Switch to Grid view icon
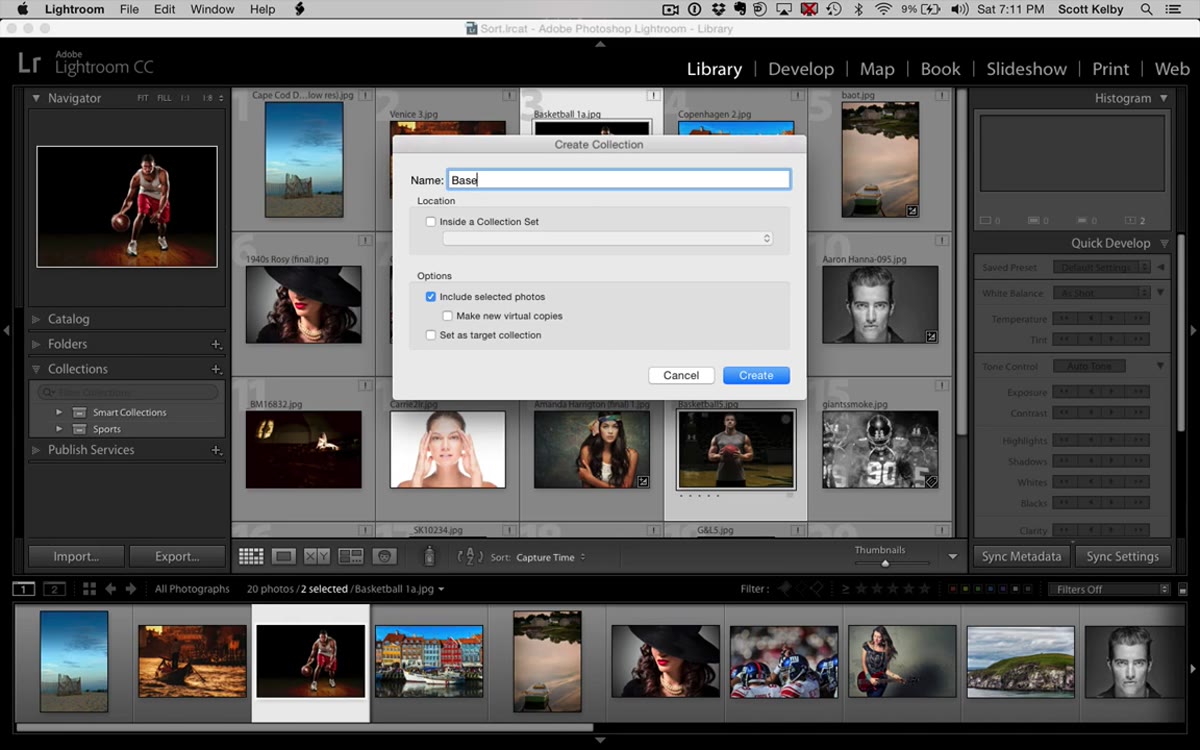This screenshot has height=750, width=1200. (251, 556)
